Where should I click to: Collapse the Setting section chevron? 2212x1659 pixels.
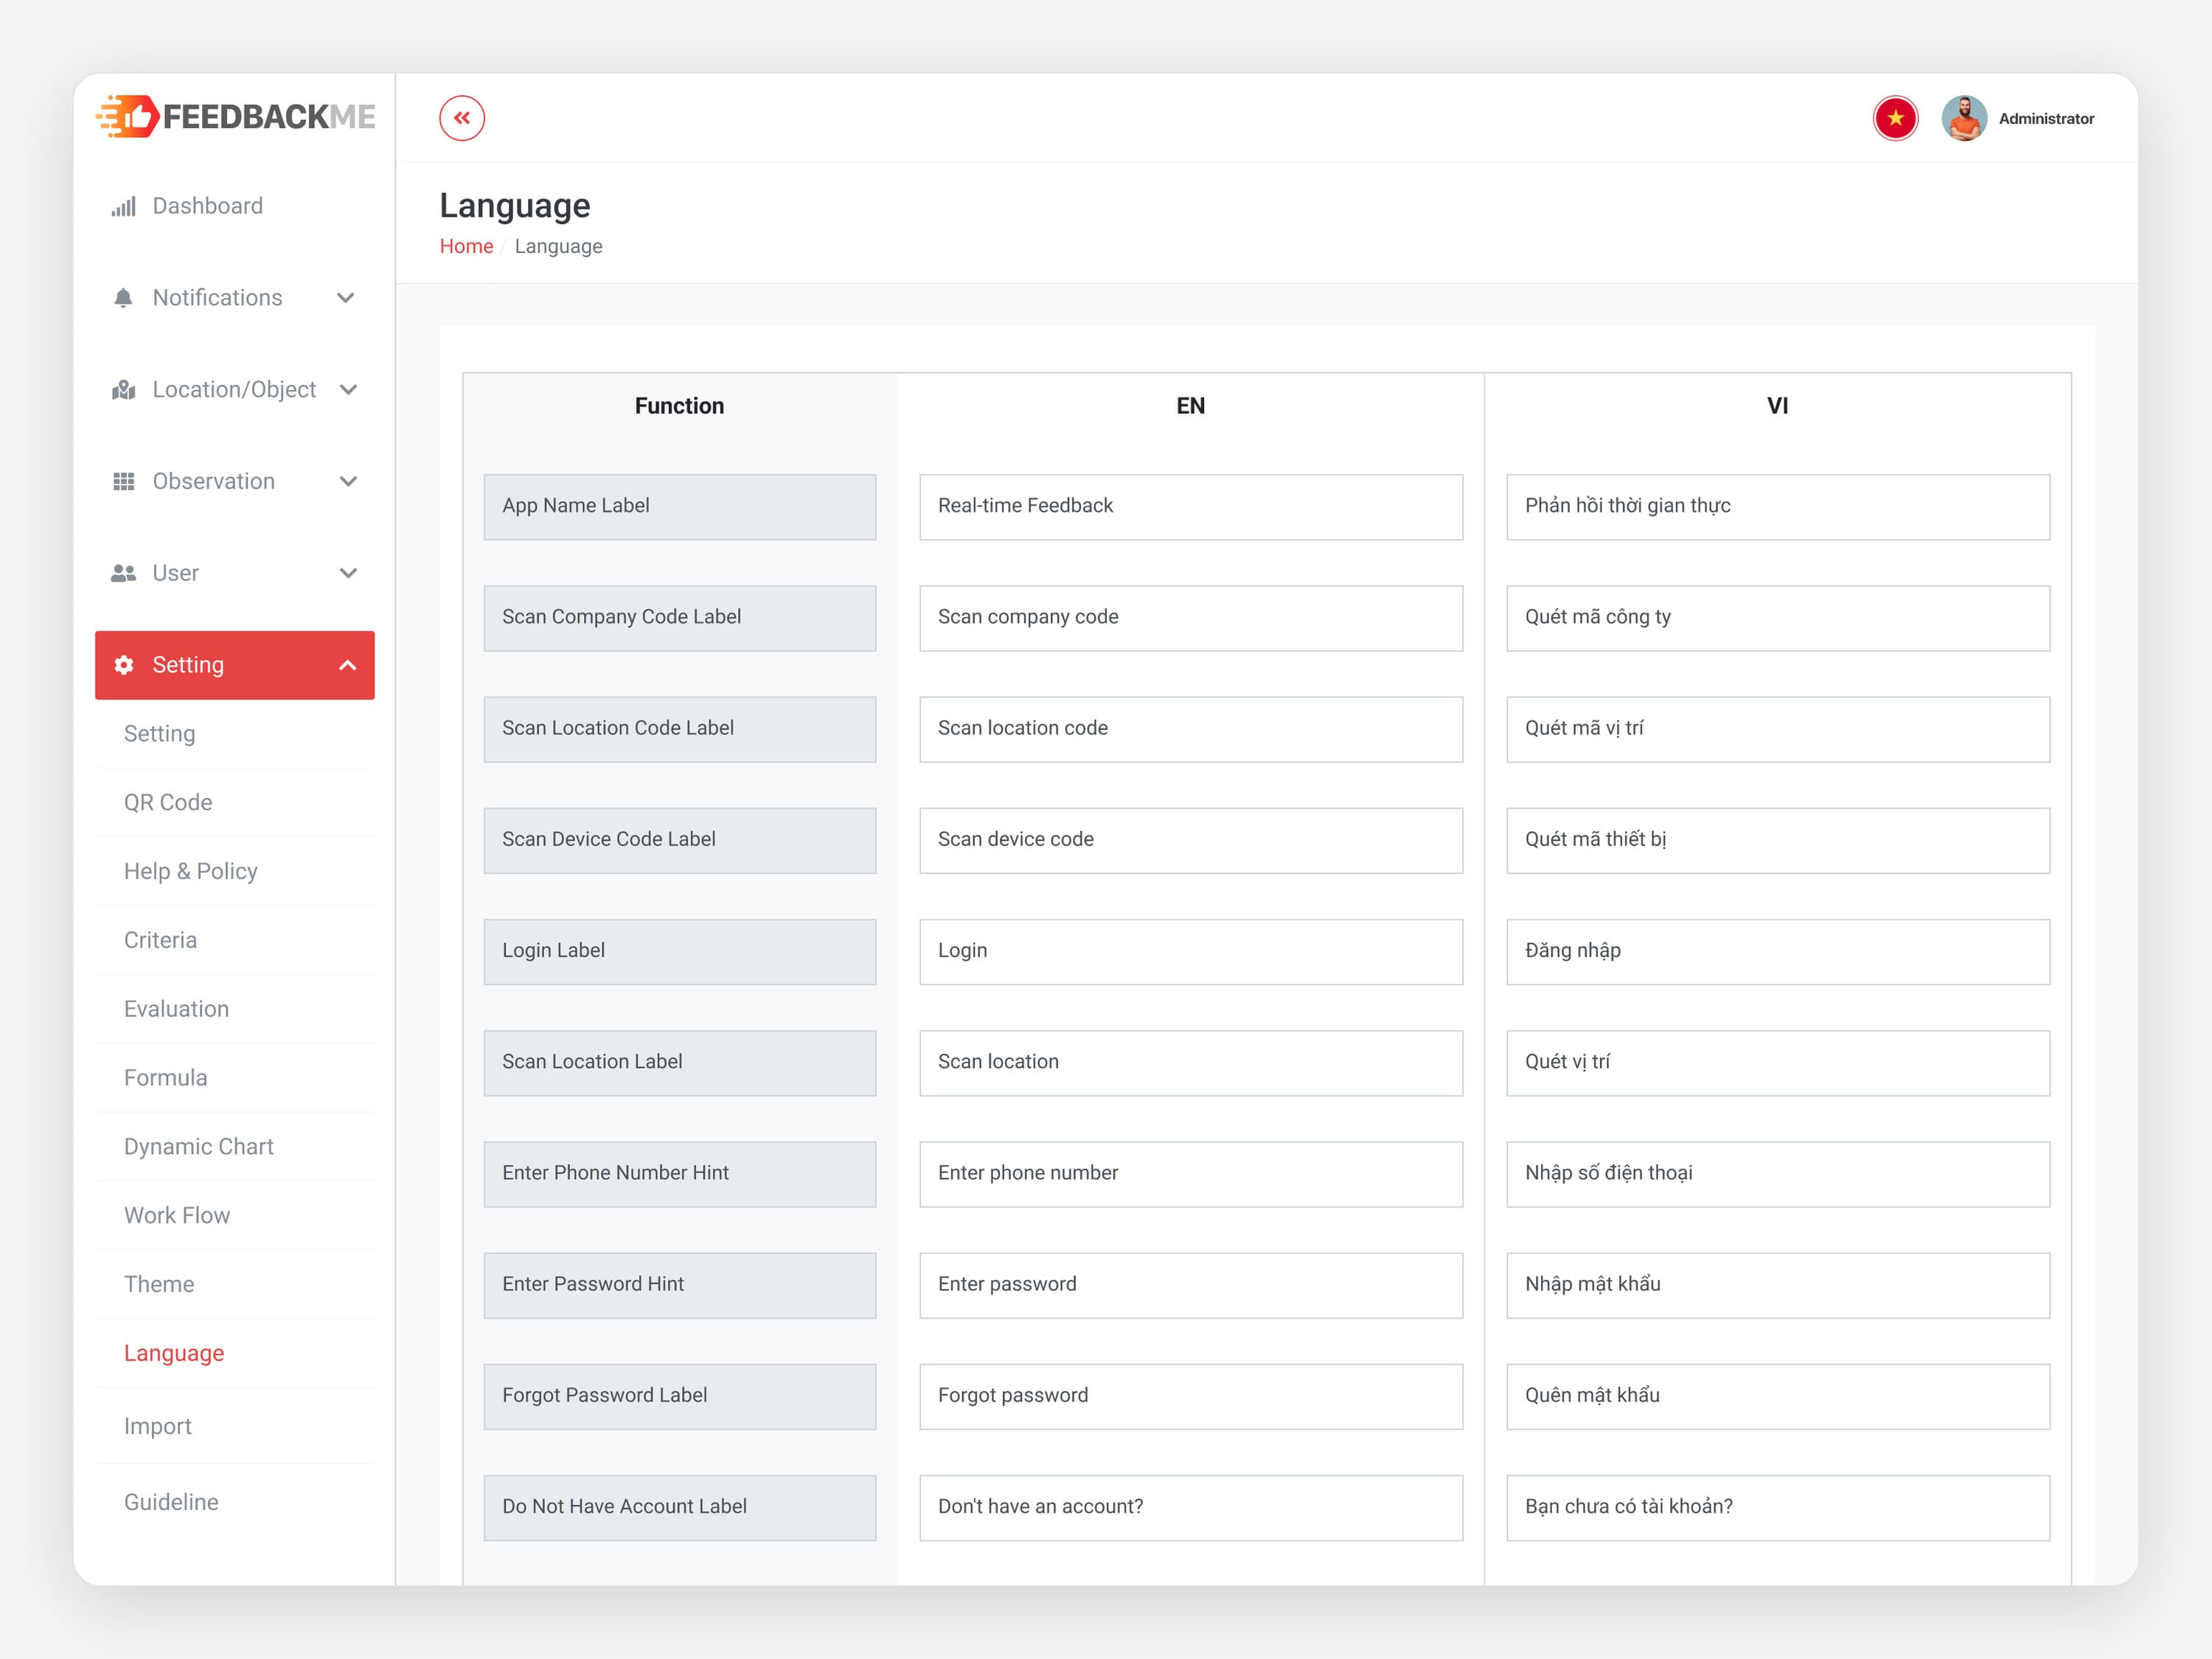[x=347, y=665]
